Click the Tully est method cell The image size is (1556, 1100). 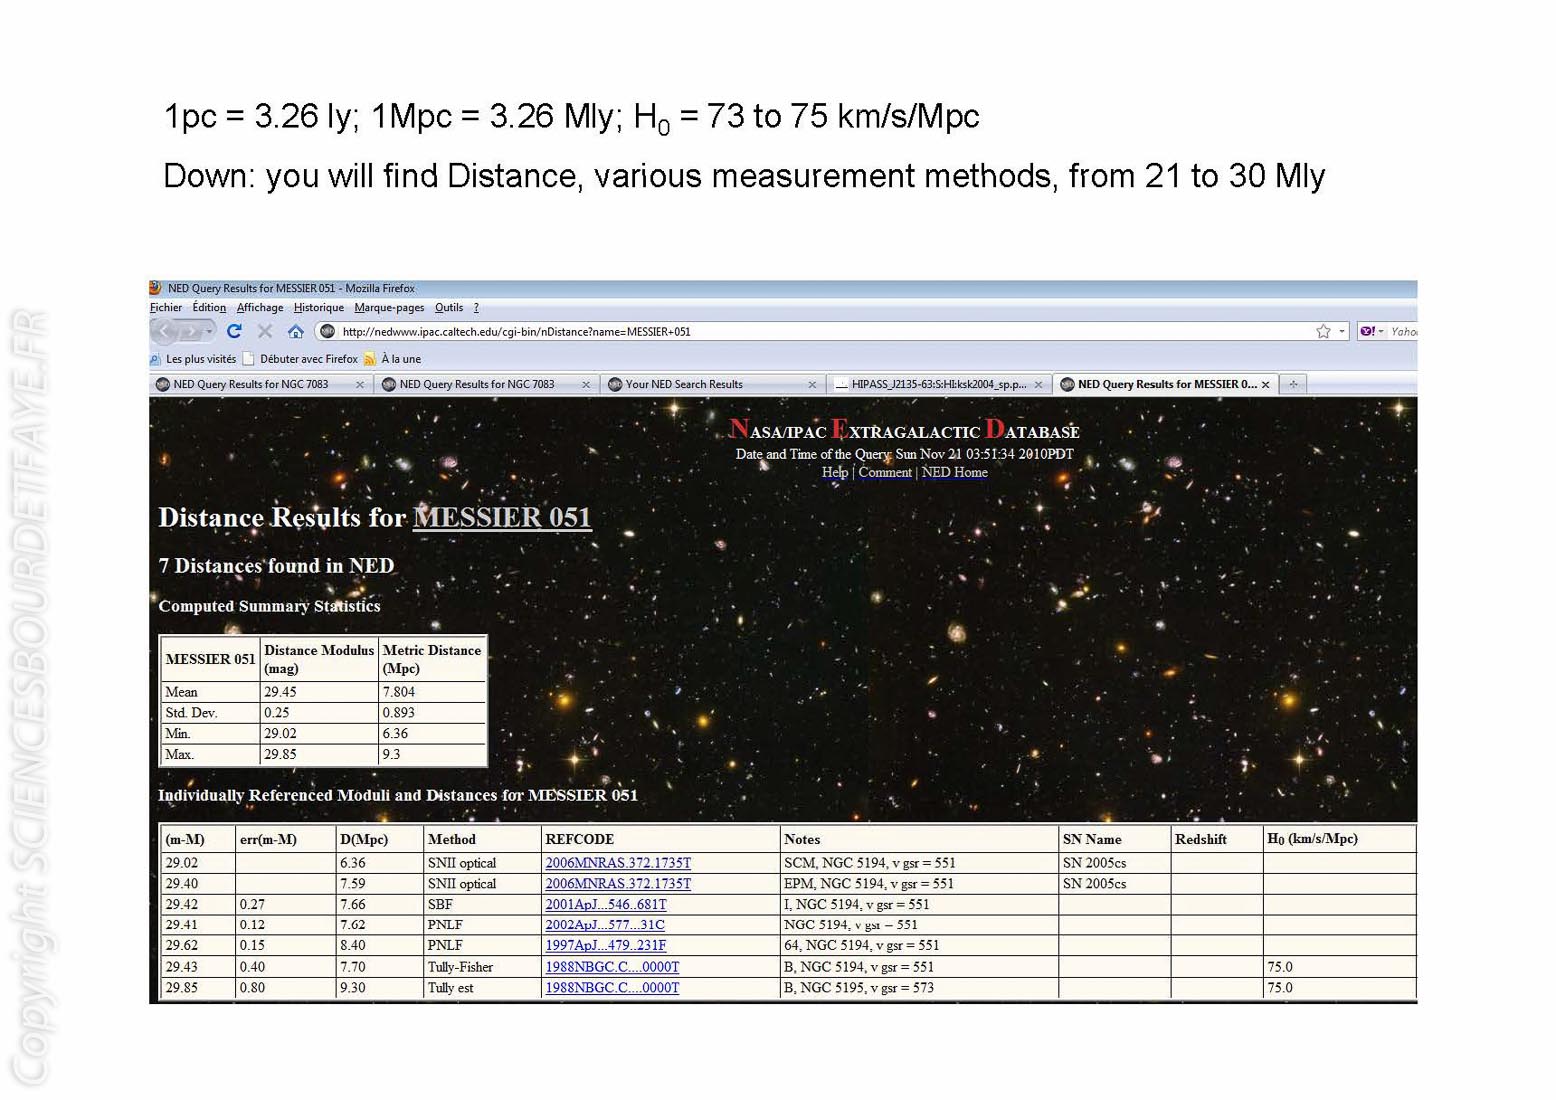tap(481, 988)
